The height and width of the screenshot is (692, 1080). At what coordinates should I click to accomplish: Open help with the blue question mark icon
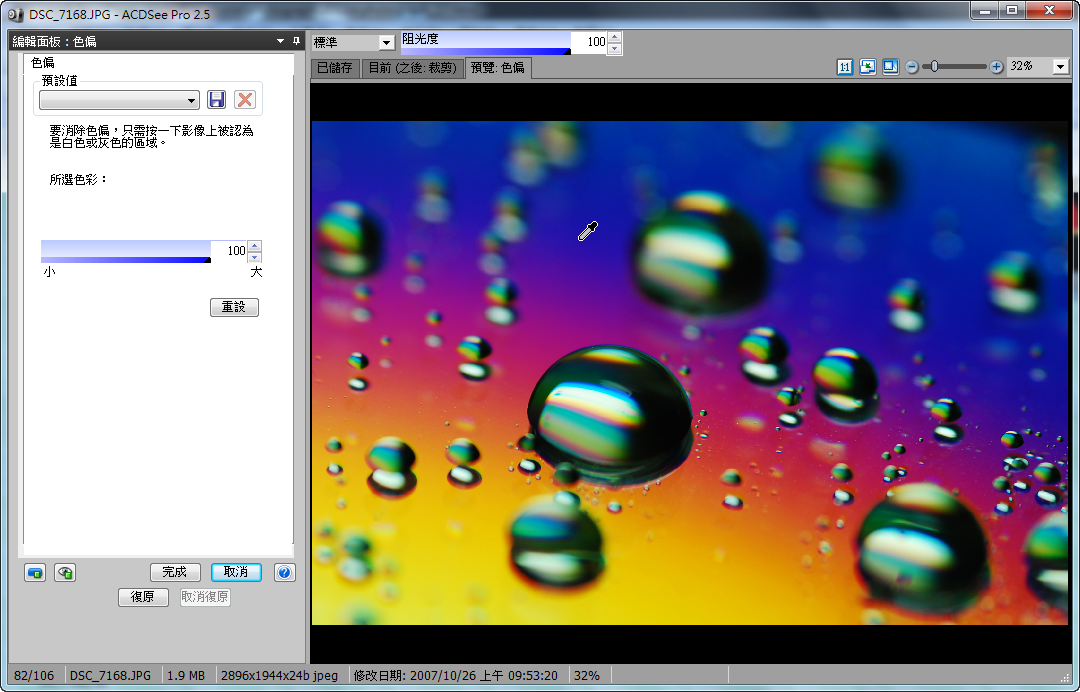coord(284,573)
